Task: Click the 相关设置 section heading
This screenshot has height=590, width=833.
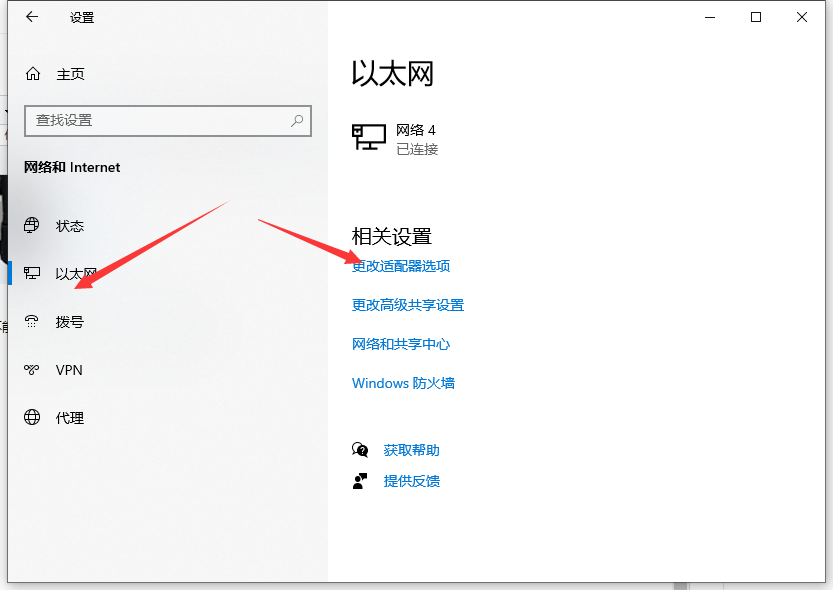Action: tap(392, 236)
